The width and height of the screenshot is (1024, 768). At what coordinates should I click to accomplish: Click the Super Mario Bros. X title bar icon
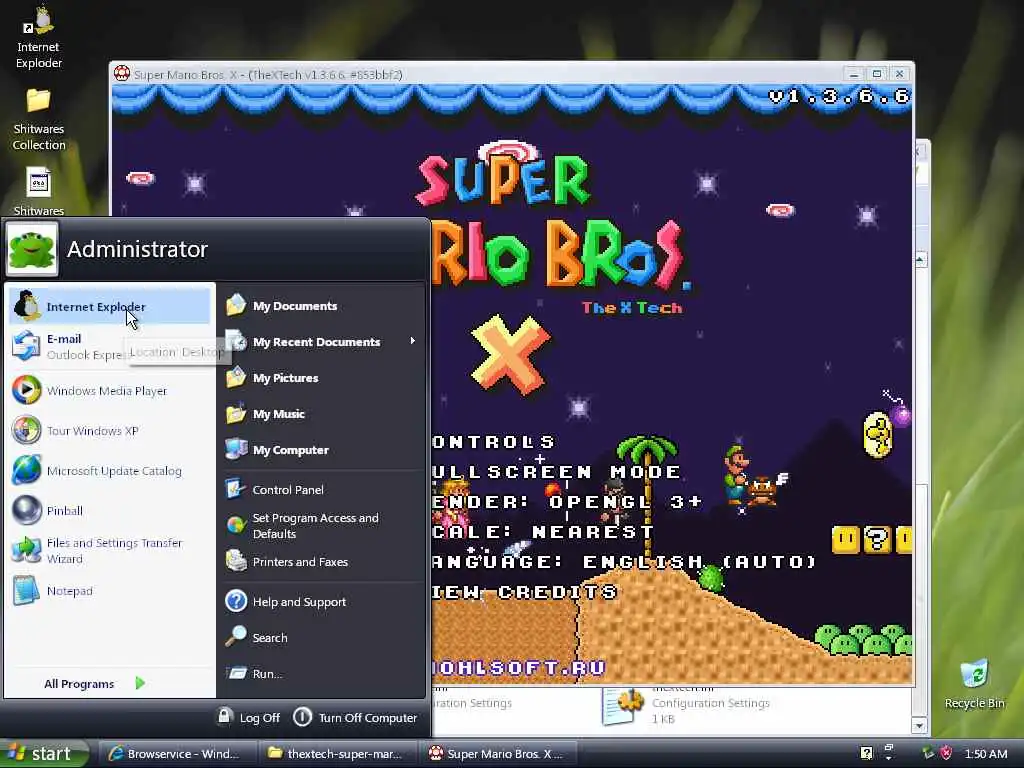coord(121,74)
